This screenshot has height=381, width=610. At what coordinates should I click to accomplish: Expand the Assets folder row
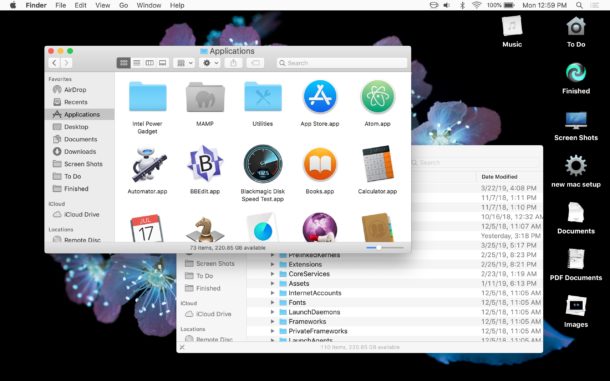[273, 283]
